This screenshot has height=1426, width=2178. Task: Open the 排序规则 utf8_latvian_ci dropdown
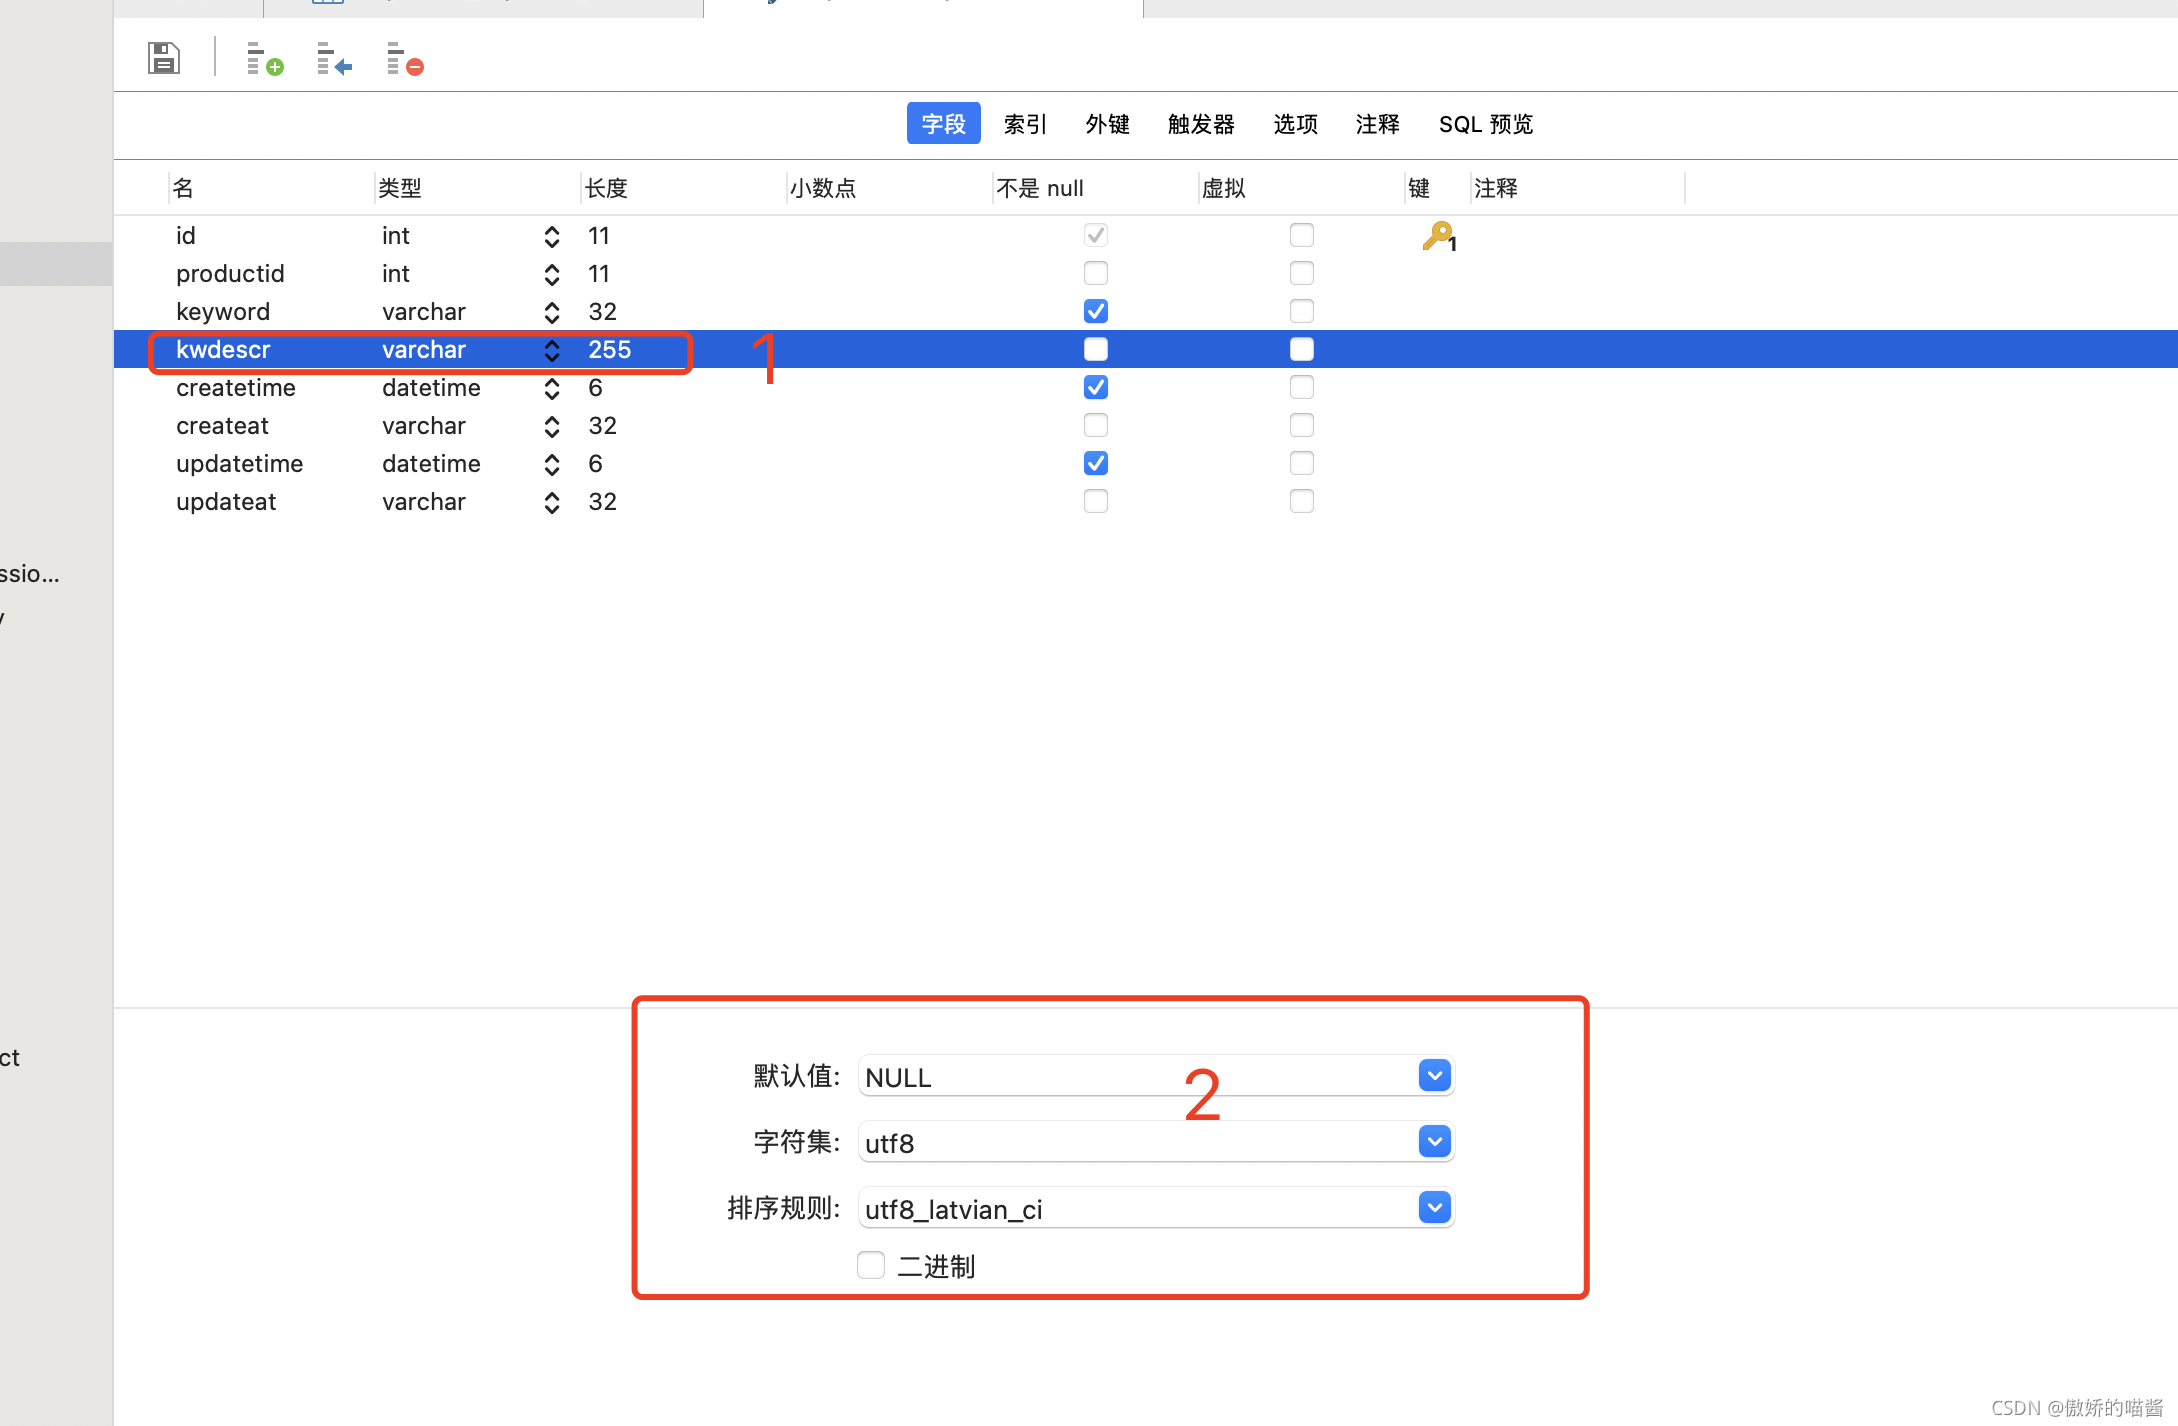pyautogui.click(x=1434, y=1207)
